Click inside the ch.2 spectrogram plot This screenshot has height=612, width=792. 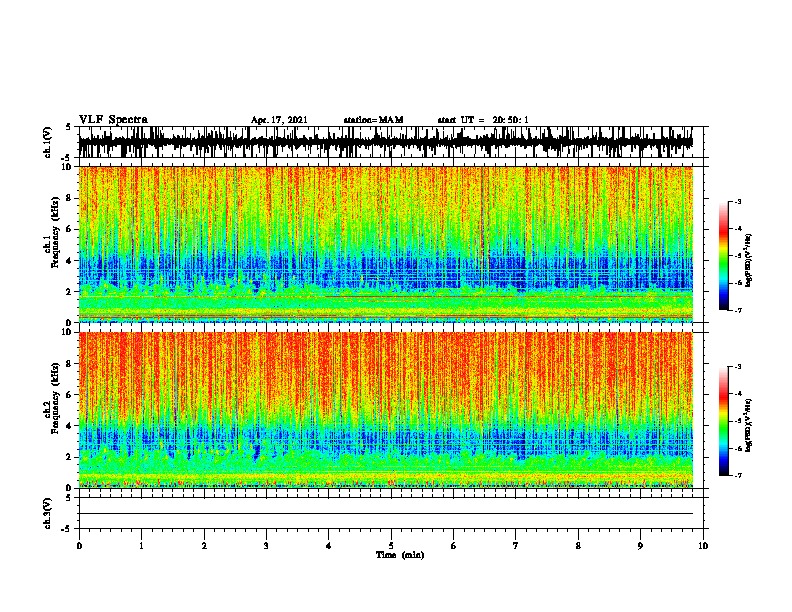pos(385,410)
